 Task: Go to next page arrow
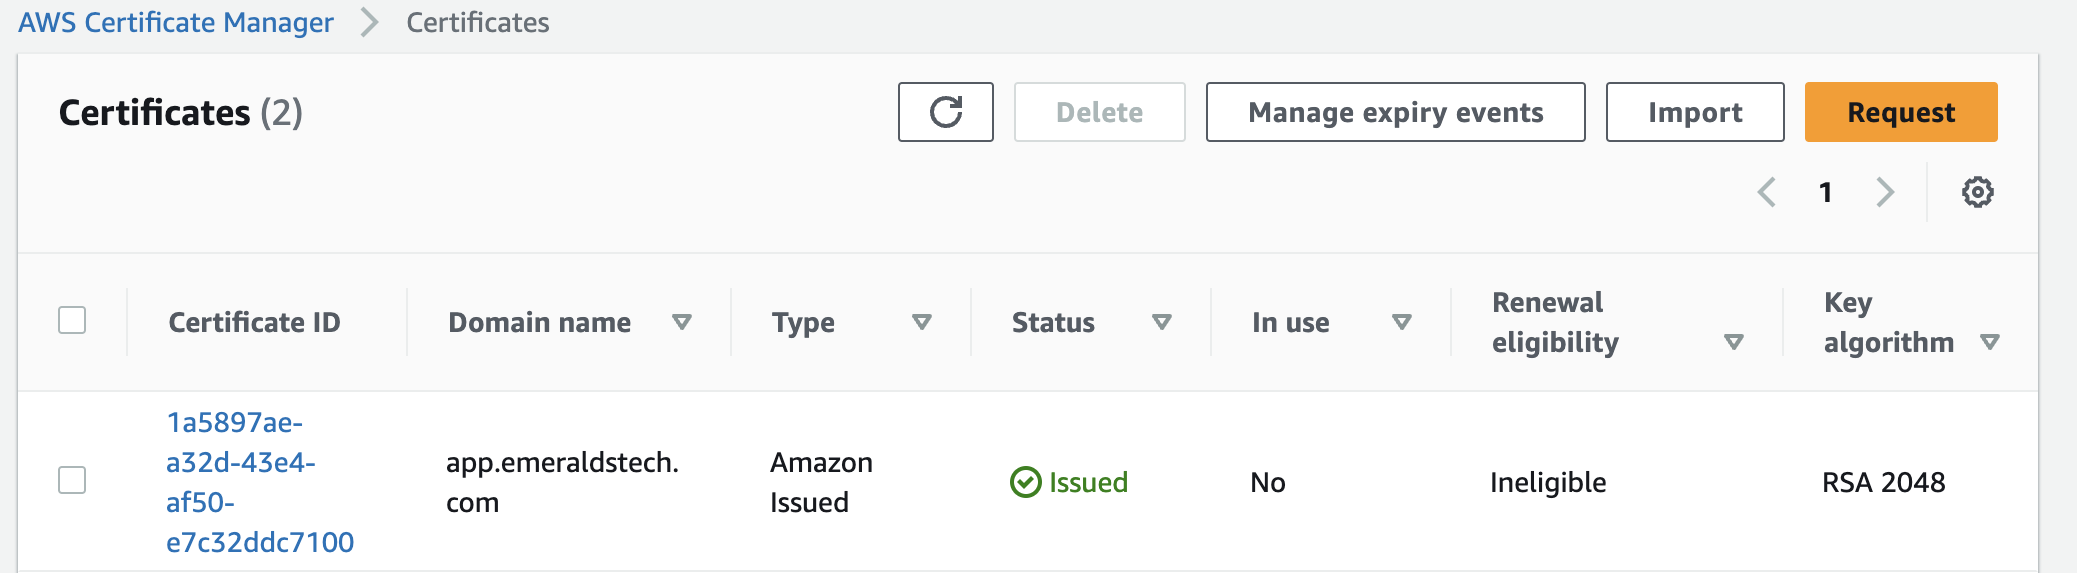(1885, 192)
